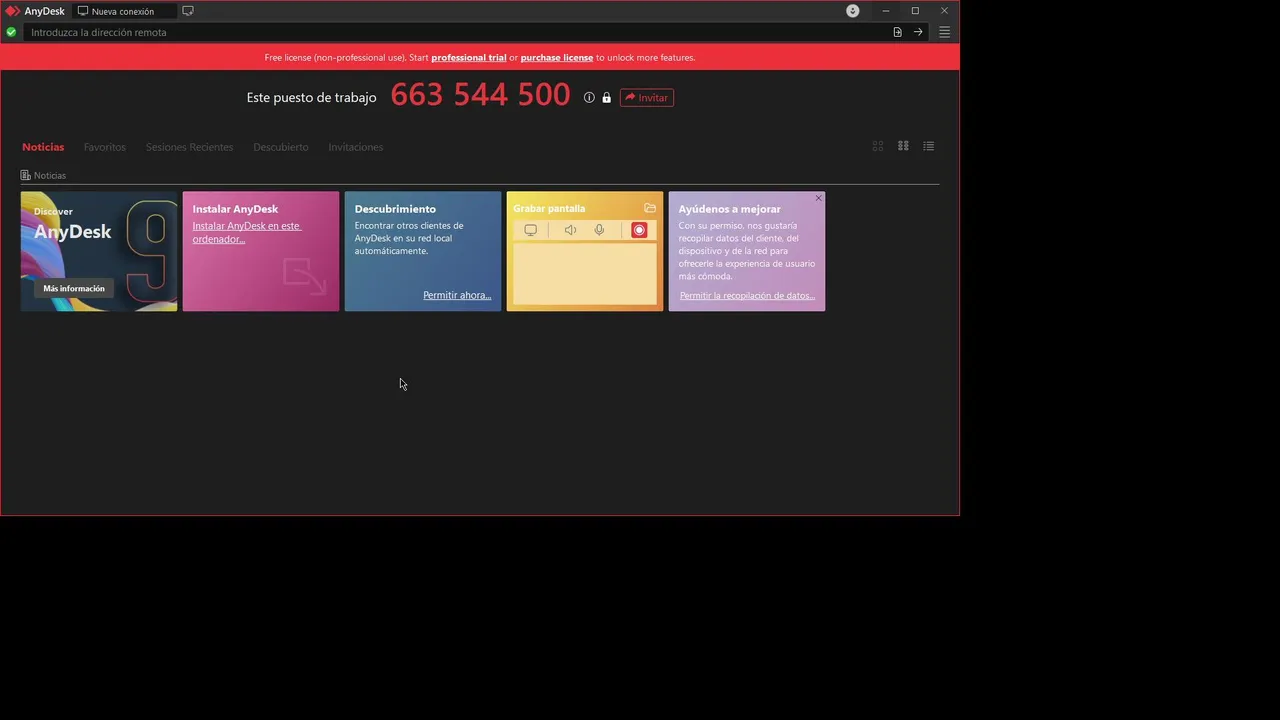Viewport: 1280px width, 720px height.
Task: Open the Favoritos tab
Action: coord(105,147)
